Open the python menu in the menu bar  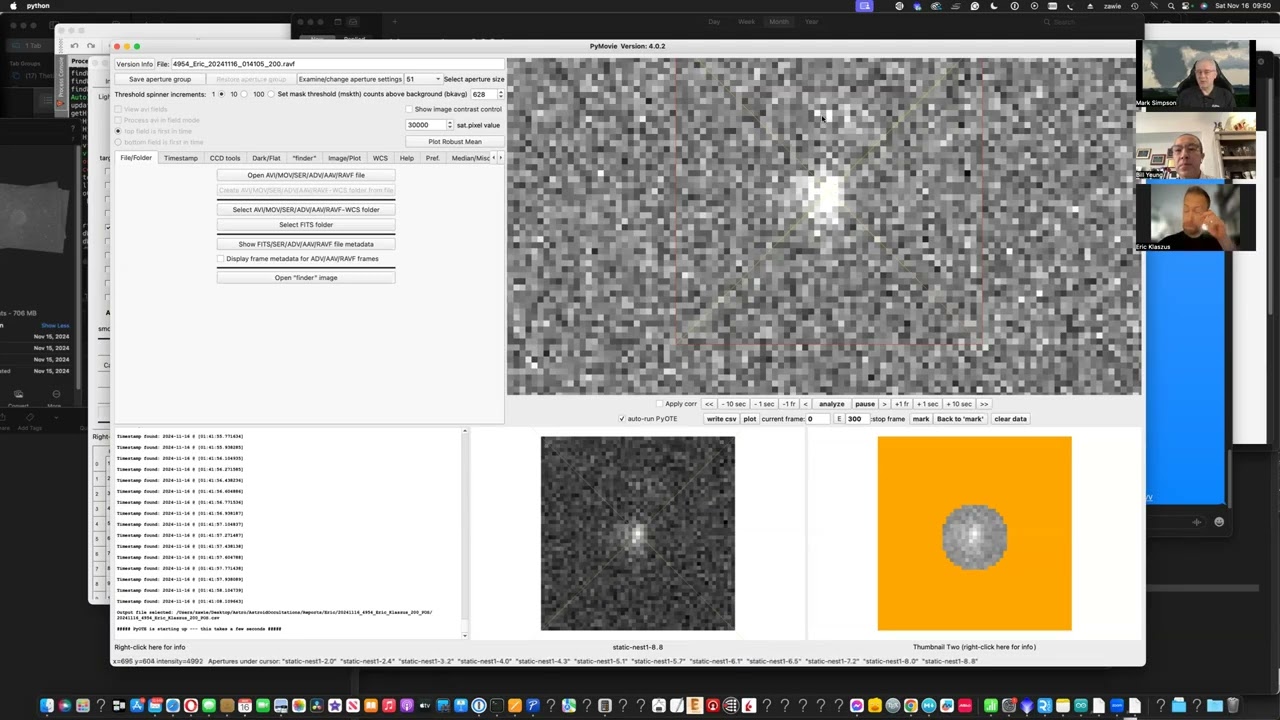tap(38, 6)
